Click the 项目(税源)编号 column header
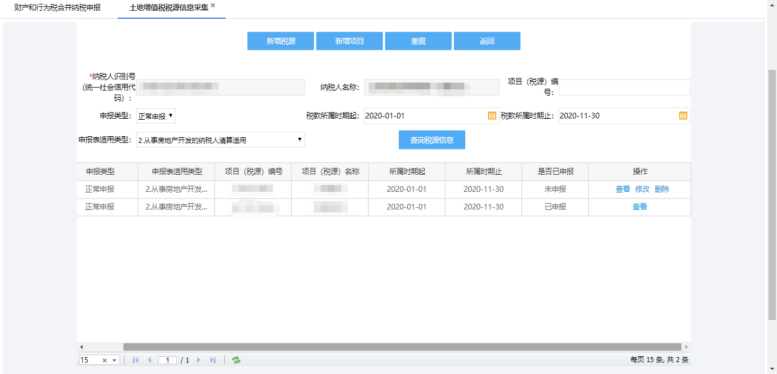The height and width of the screenshot is (374, 777). click(254, 171)
